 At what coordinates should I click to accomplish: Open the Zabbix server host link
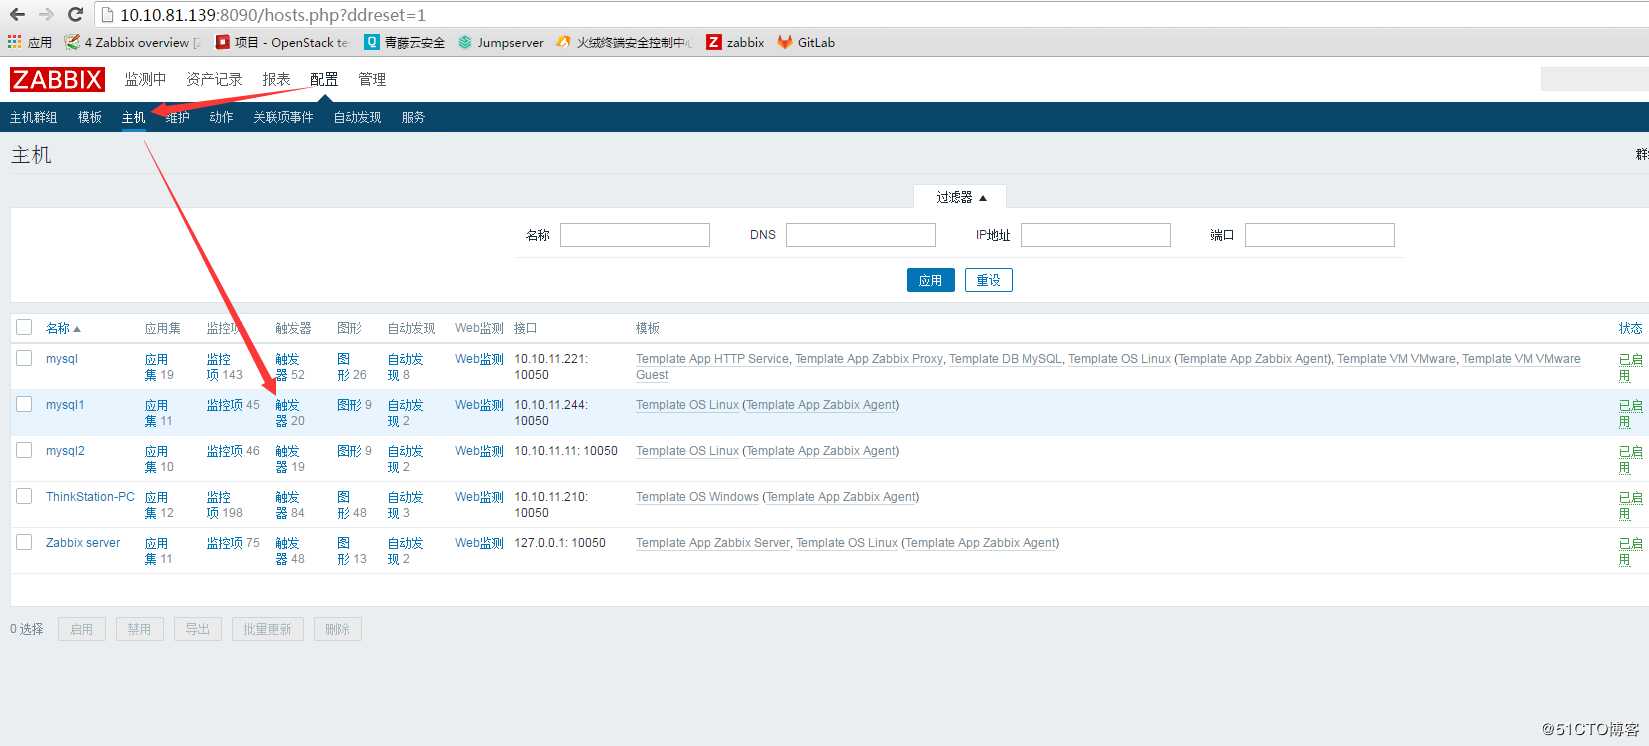tap(83, 543)
